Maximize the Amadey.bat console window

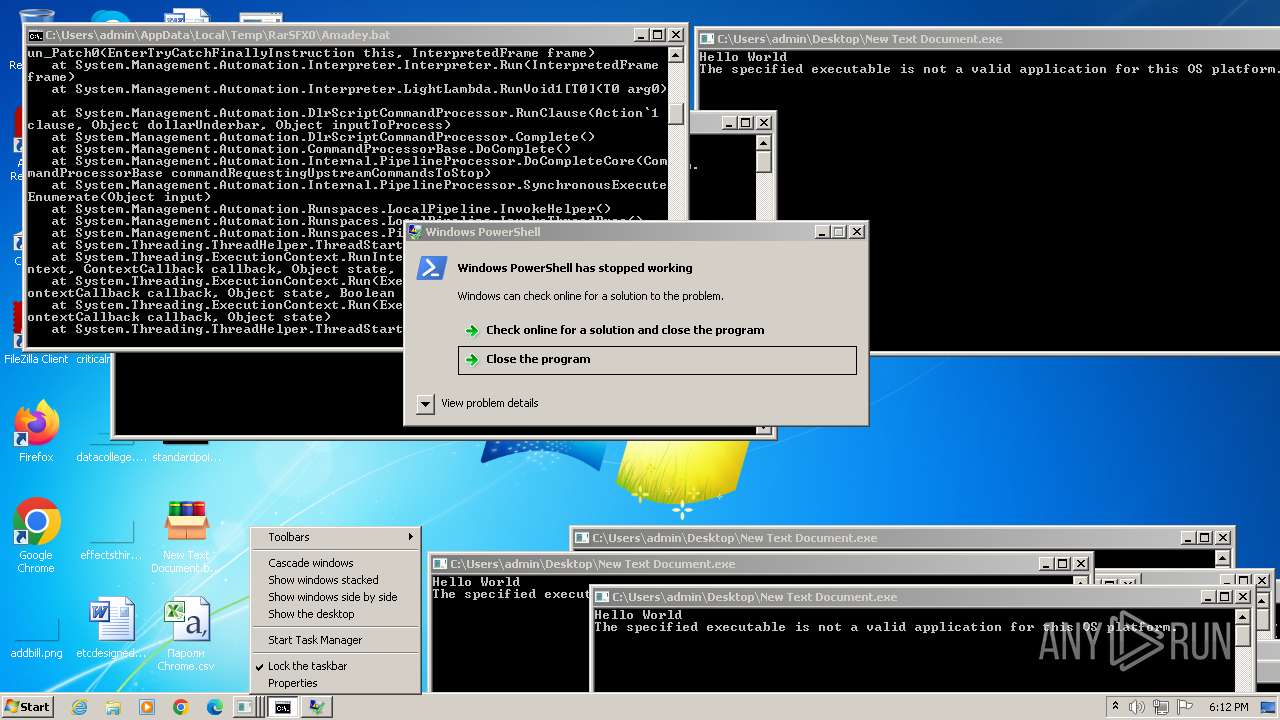coord(657,35)
